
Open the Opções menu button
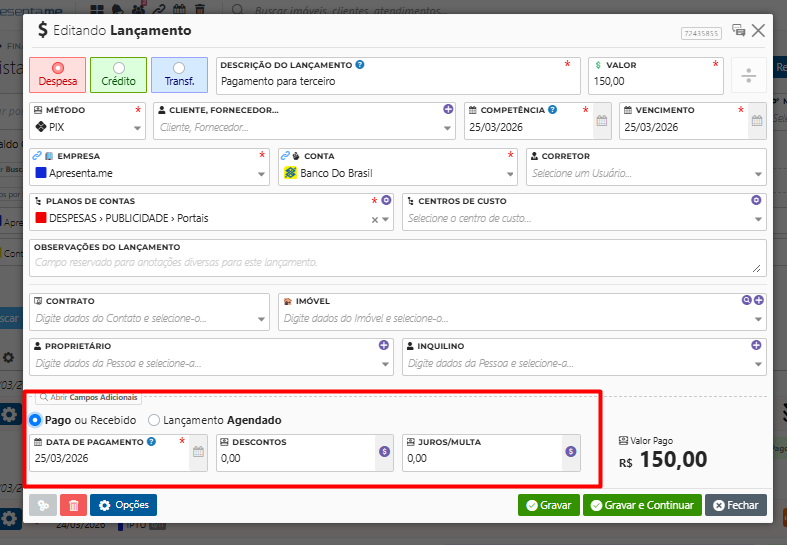click(123, 505)
